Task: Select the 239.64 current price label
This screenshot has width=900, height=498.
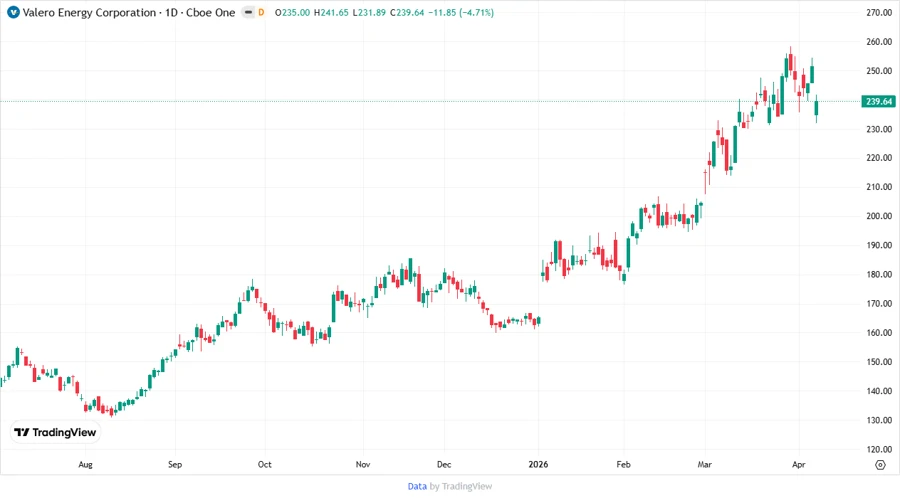Action: pyautogui.click(x=879, y=102)
